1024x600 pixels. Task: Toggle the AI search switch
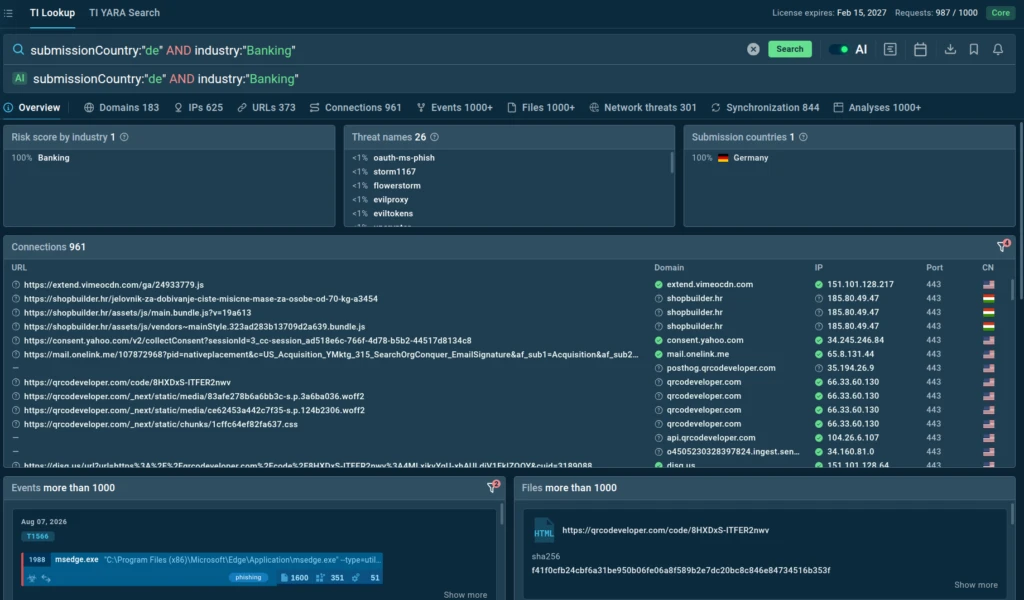click(838, 50)
